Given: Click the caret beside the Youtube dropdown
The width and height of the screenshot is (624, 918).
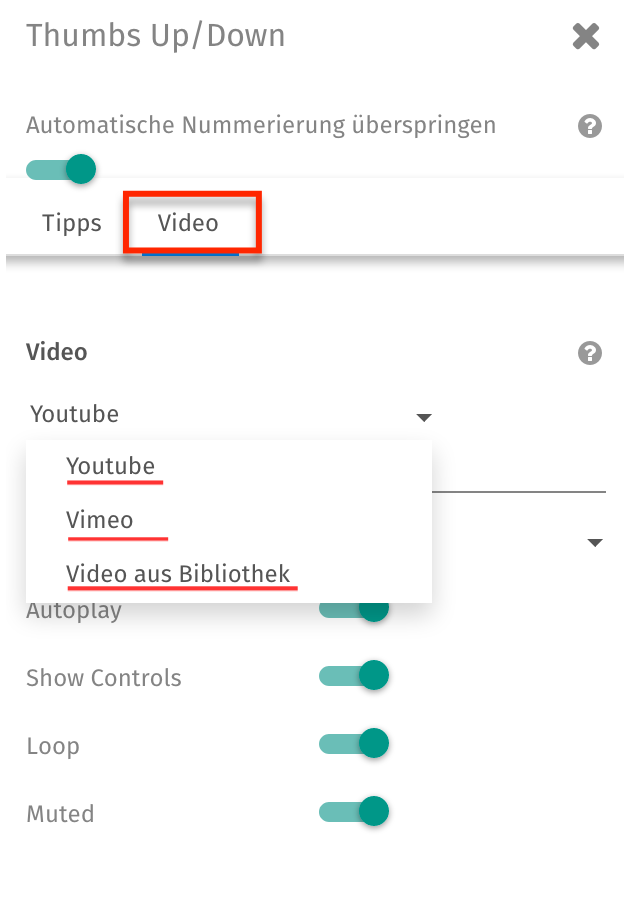Looking at the screenshot, I should tap(423, 417).
